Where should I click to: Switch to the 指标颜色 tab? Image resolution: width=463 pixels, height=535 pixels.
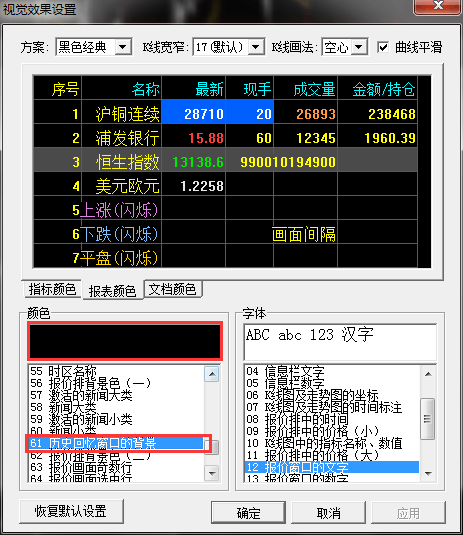click(x=52, y=289)
